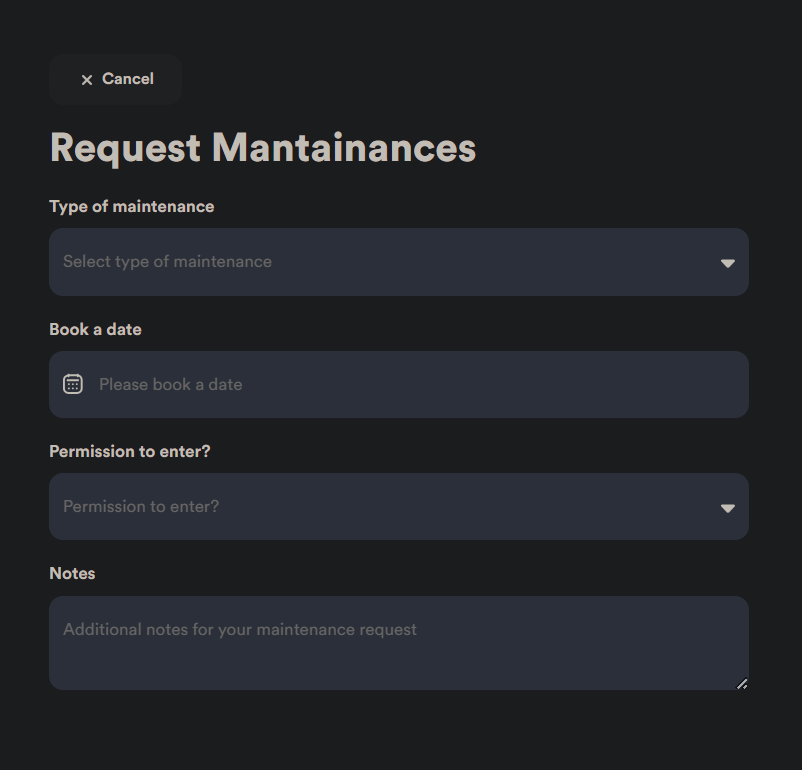Focus the 'Please book a date' field

[x=170, y=385]
